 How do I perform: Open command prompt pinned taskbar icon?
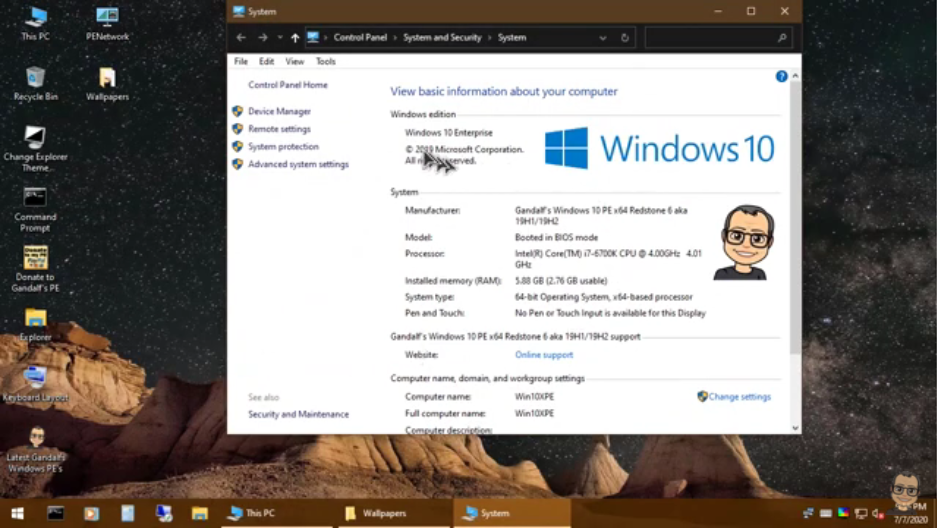pos(56,513)
